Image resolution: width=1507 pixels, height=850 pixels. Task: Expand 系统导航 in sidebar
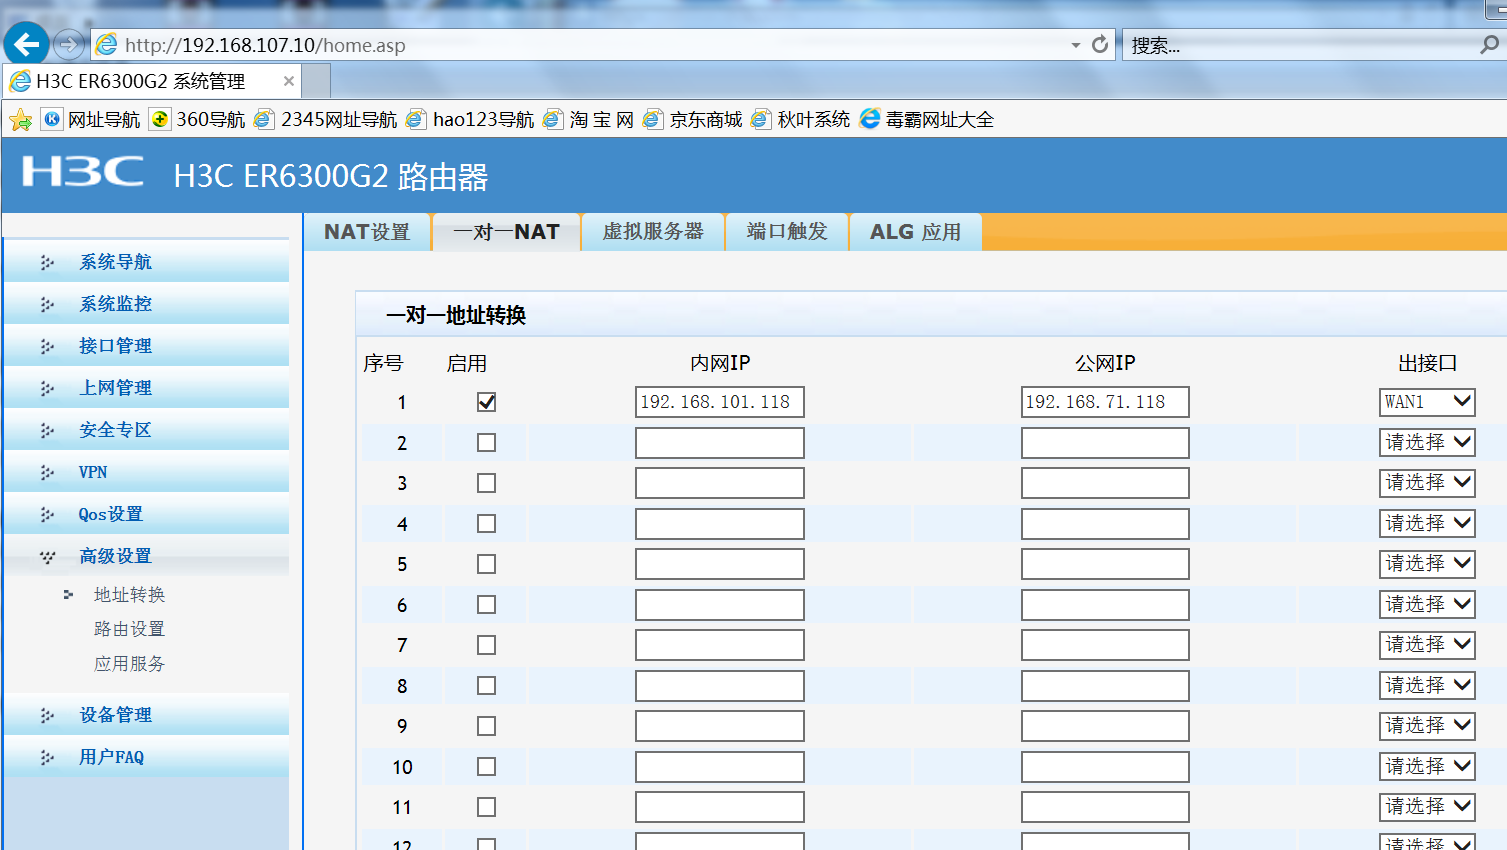[x=146, y=262]
